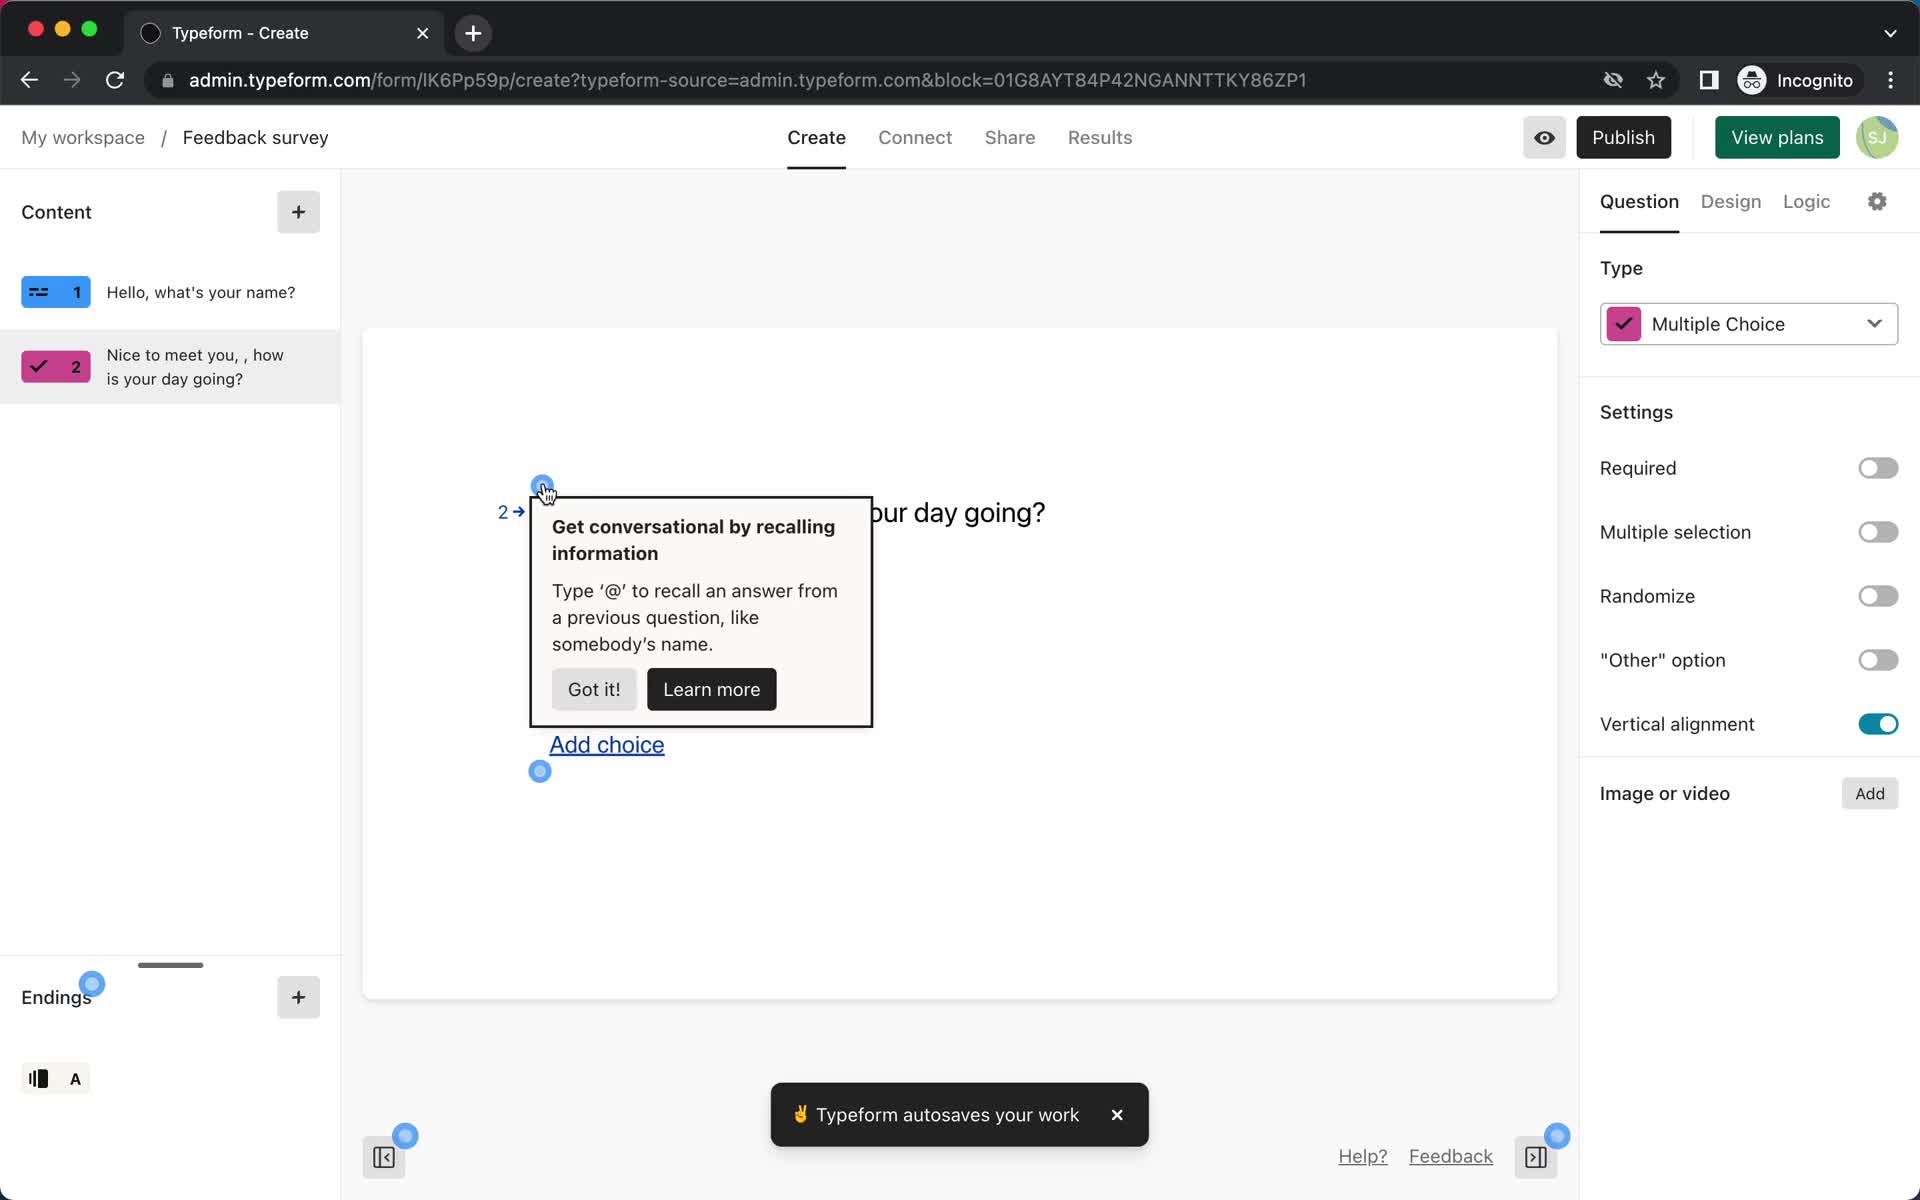Click Got it! to dismiss tooltip
The image size is (1920, 1200).
click(x=594, y=688)
